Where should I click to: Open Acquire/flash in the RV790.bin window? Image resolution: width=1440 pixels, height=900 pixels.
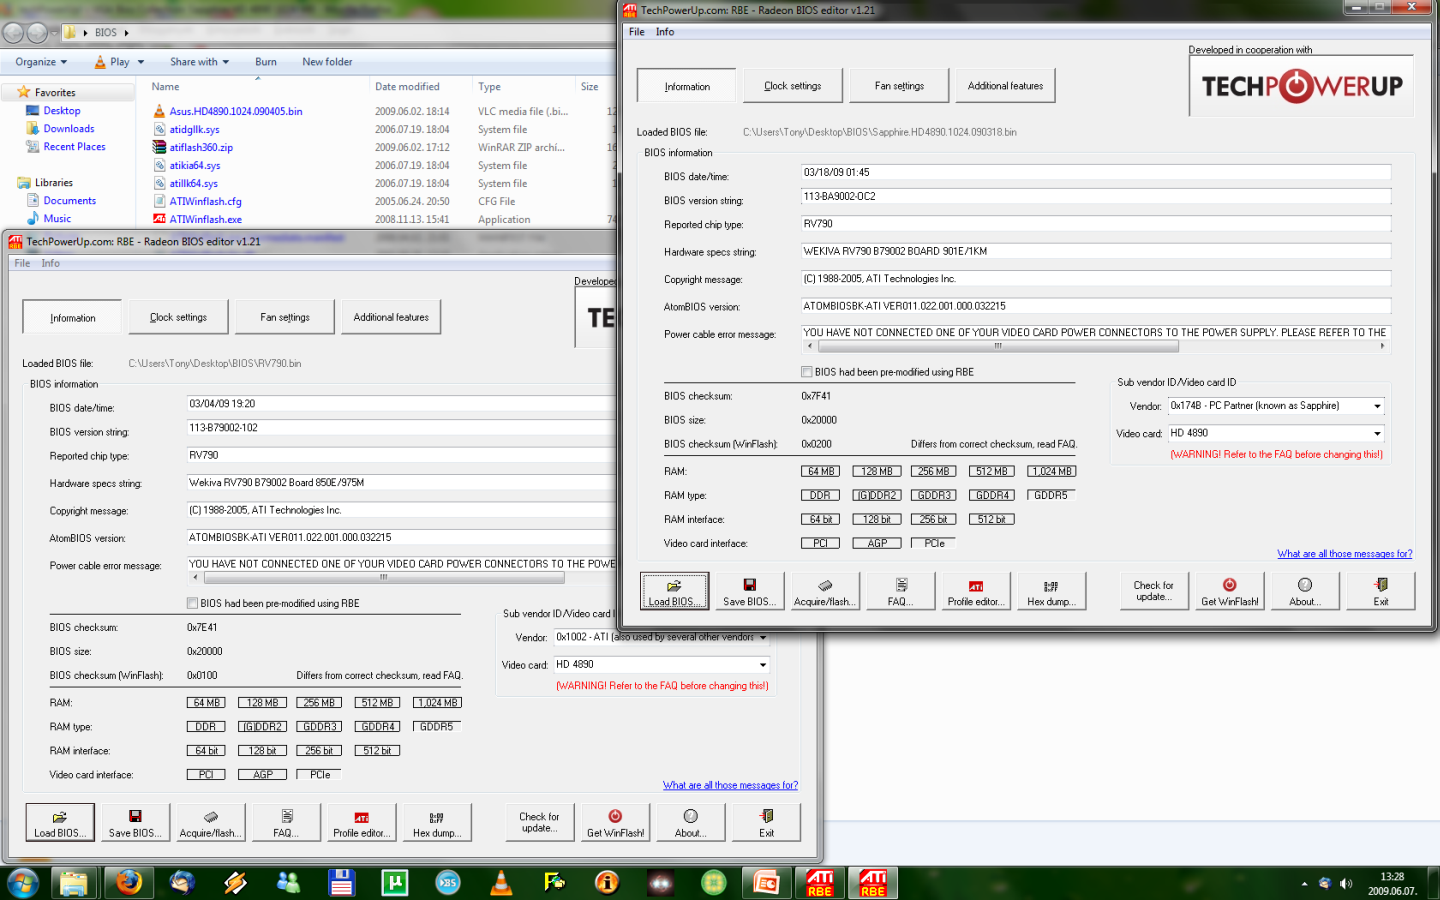coord(210,822)
